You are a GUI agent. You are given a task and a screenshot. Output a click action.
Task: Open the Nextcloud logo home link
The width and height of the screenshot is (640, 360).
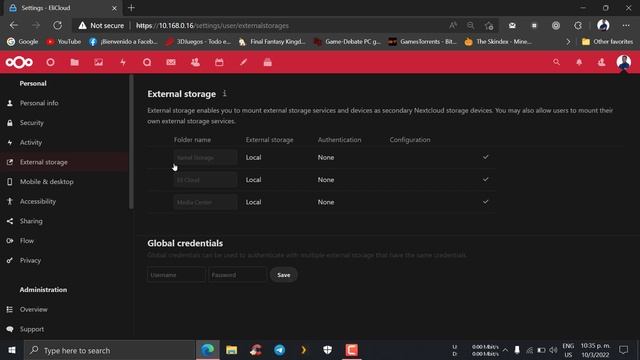pos(19,62)
